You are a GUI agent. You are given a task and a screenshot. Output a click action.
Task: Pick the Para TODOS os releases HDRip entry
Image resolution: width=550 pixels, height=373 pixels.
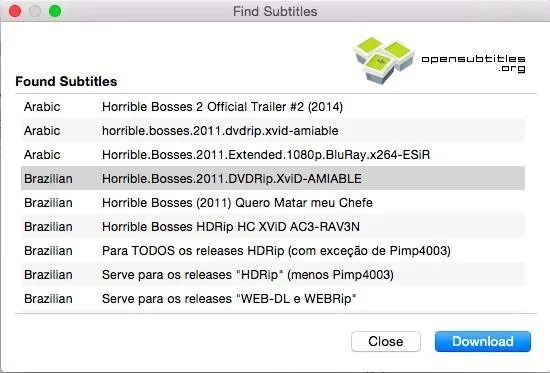(273, 251)
